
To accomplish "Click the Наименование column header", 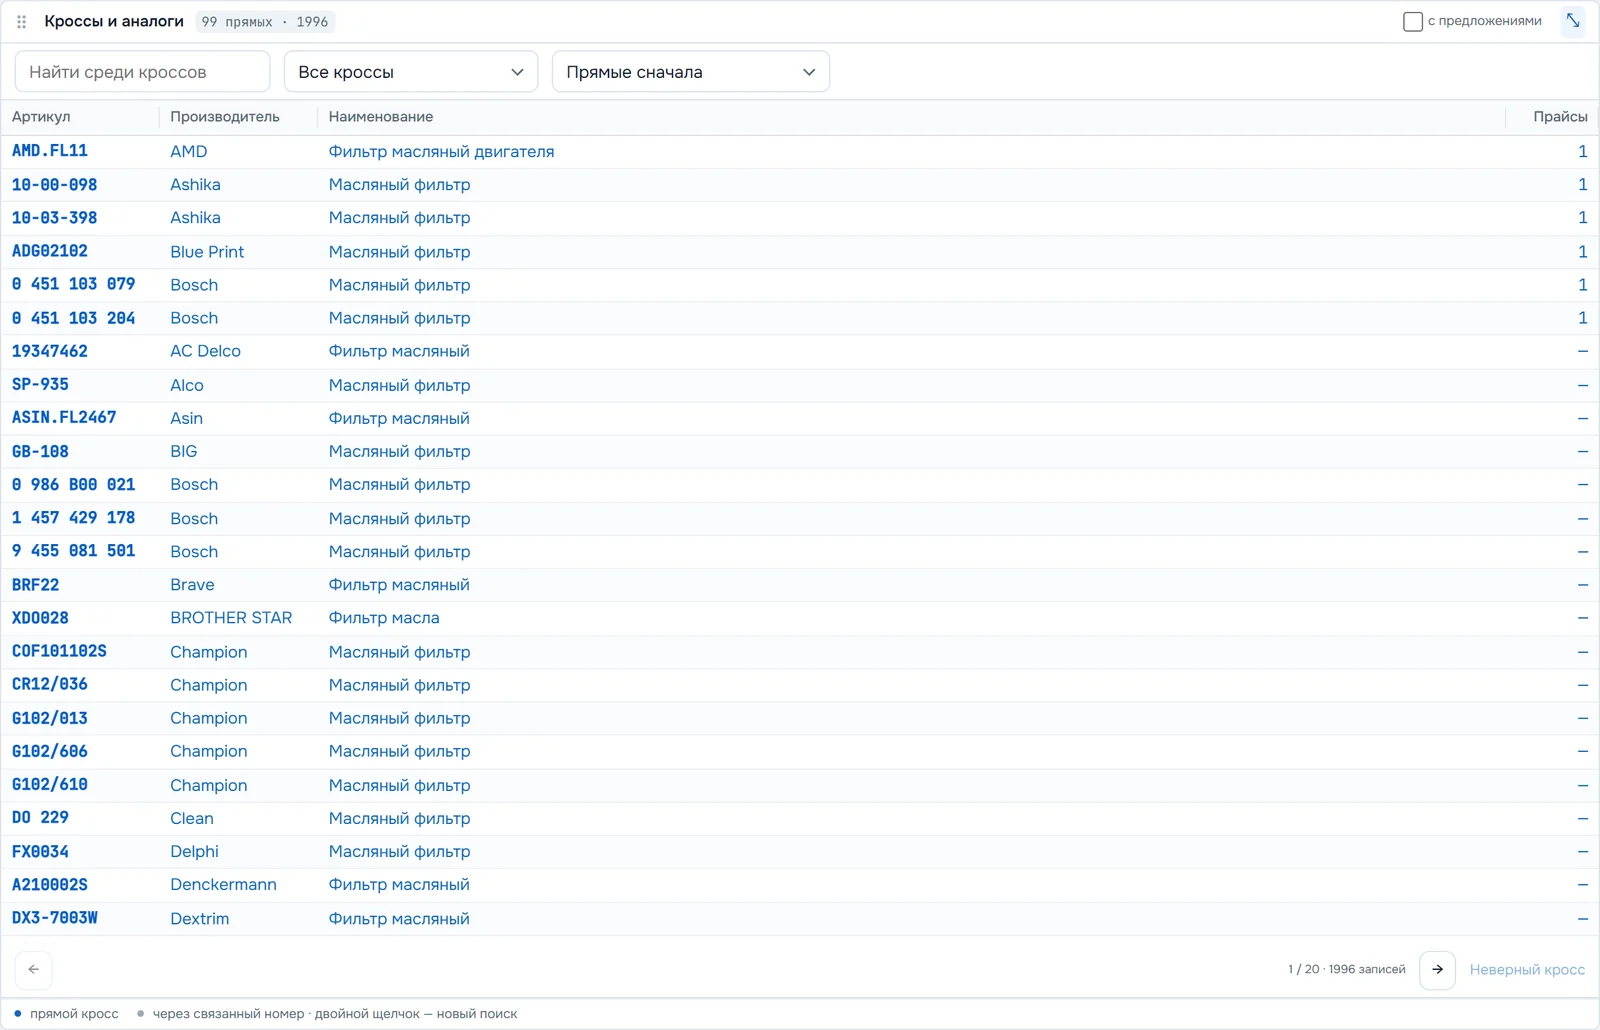I will 381,117.
